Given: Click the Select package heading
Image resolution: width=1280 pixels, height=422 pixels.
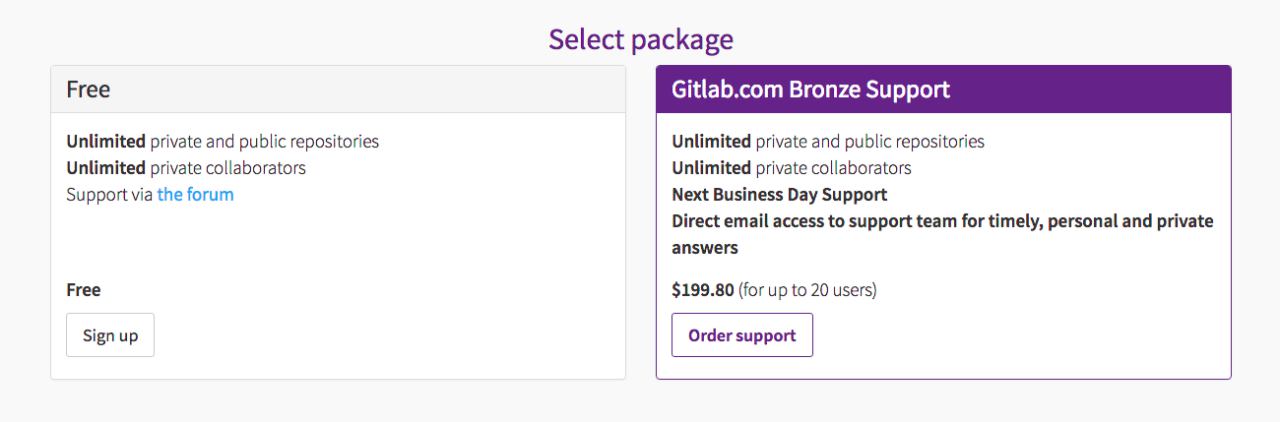Looking at the screenshot, I should (640, 39).
